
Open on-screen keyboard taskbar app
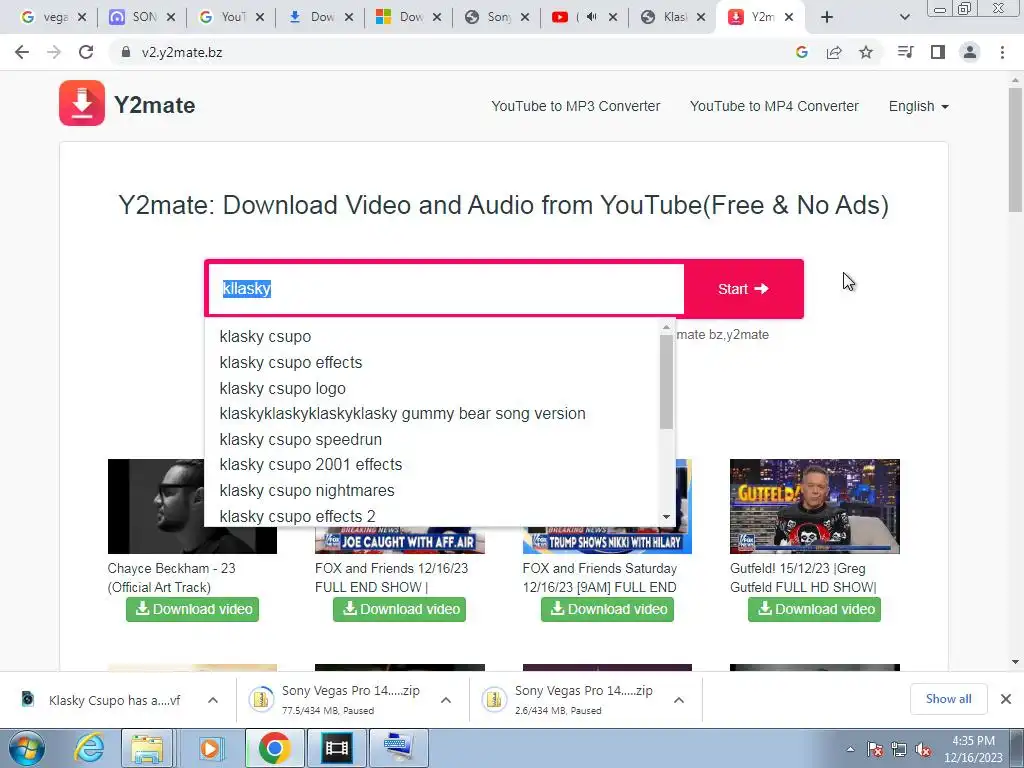pos(398,748)
